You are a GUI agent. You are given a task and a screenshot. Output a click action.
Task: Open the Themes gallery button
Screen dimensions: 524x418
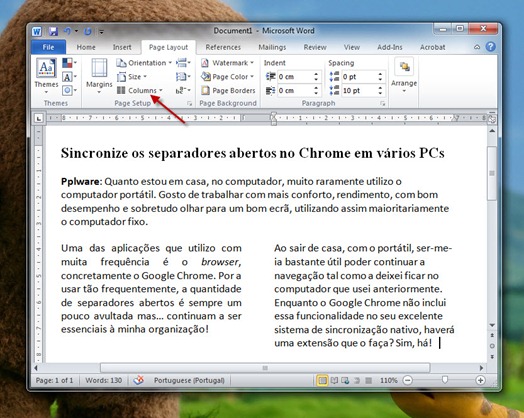(46, 77)
